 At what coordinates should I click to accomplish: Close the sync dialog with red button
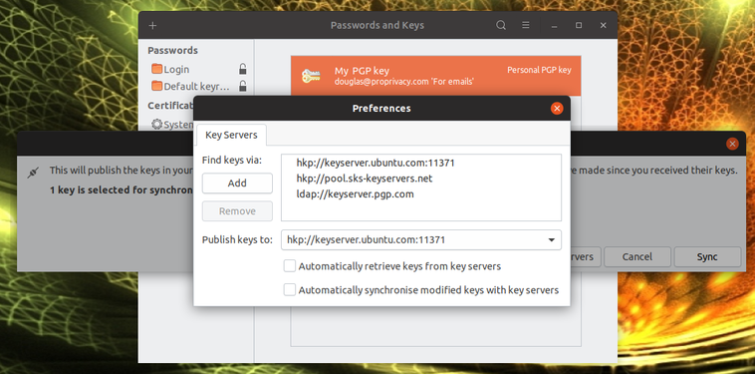click(732, 143)
